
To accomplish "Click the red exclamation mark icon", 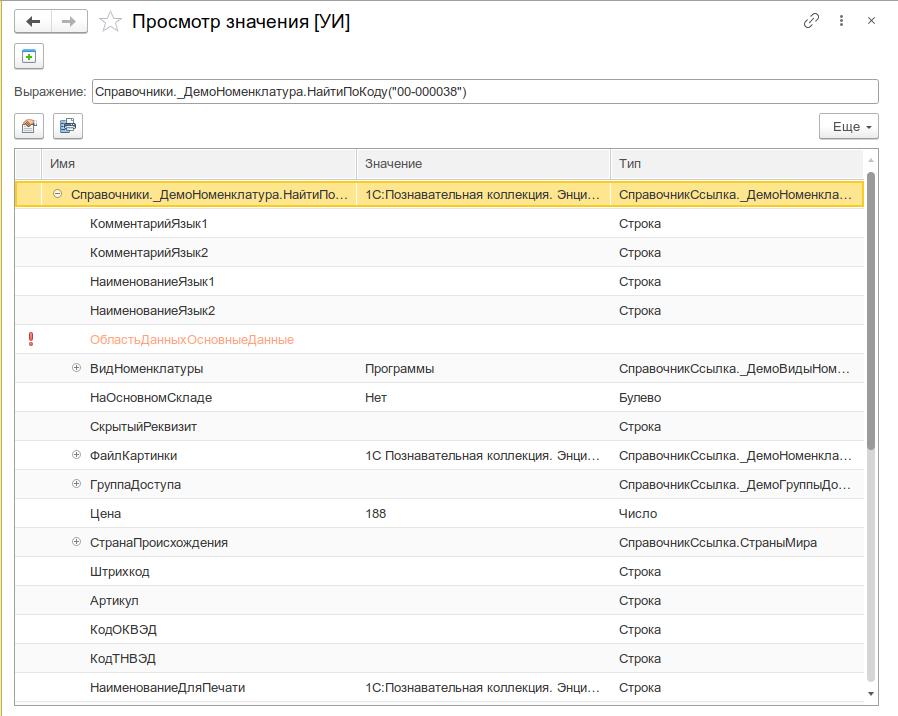I will click(31, 339).
